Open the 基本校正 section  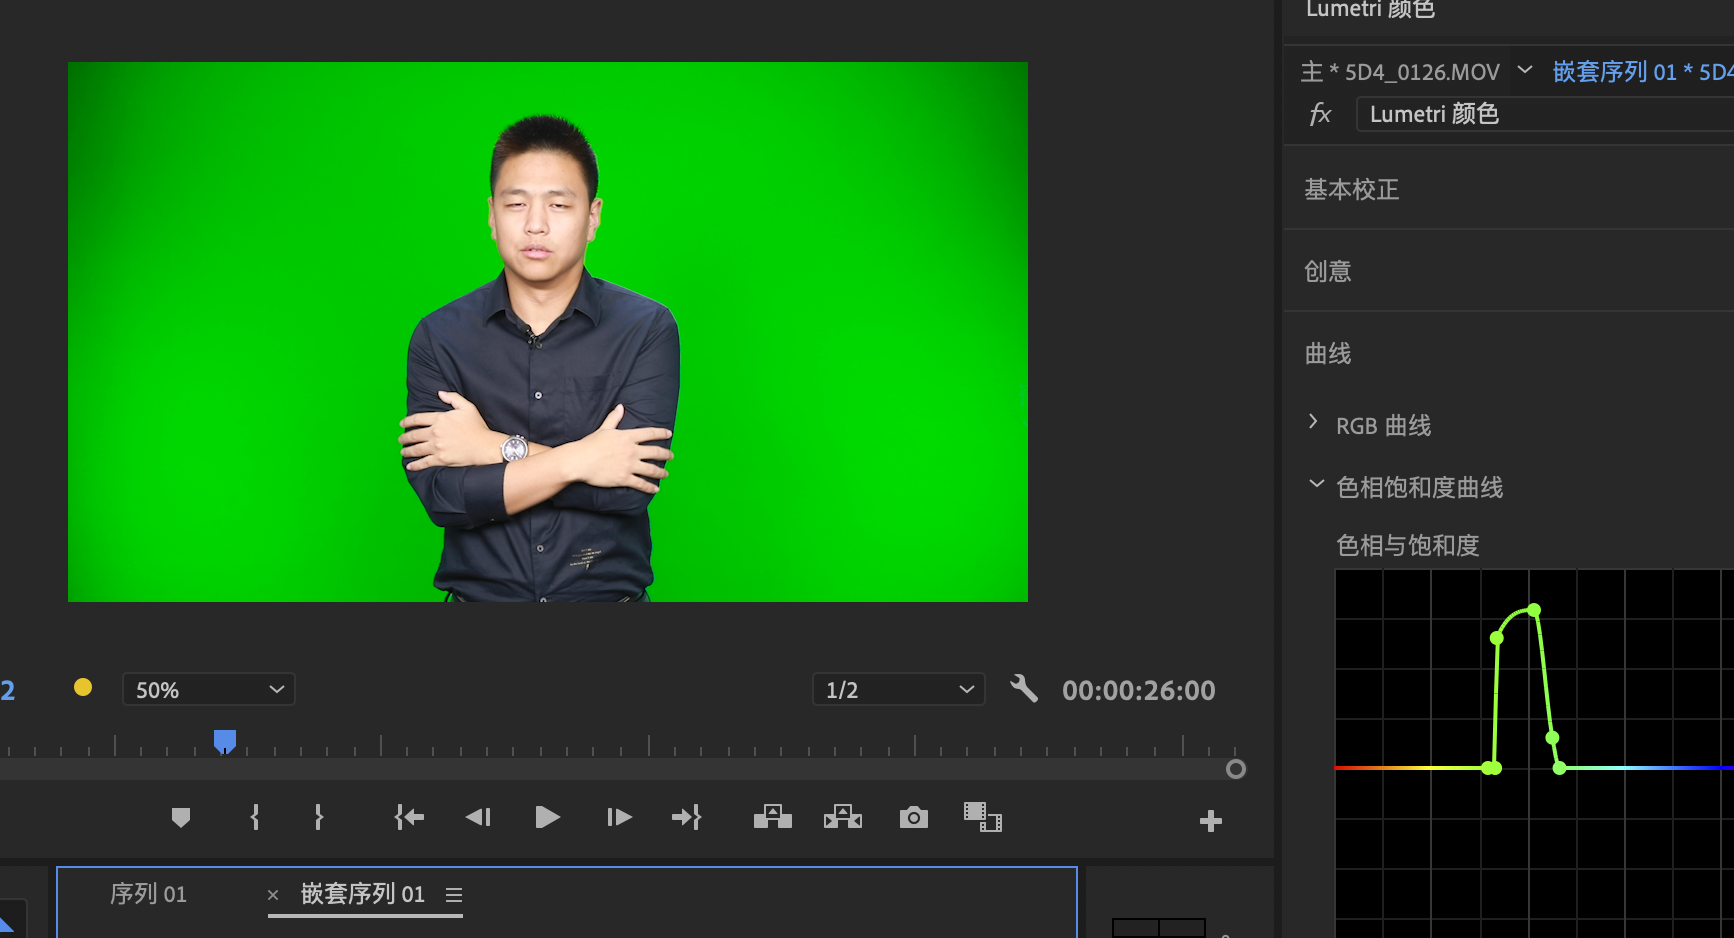point(1351,189)
